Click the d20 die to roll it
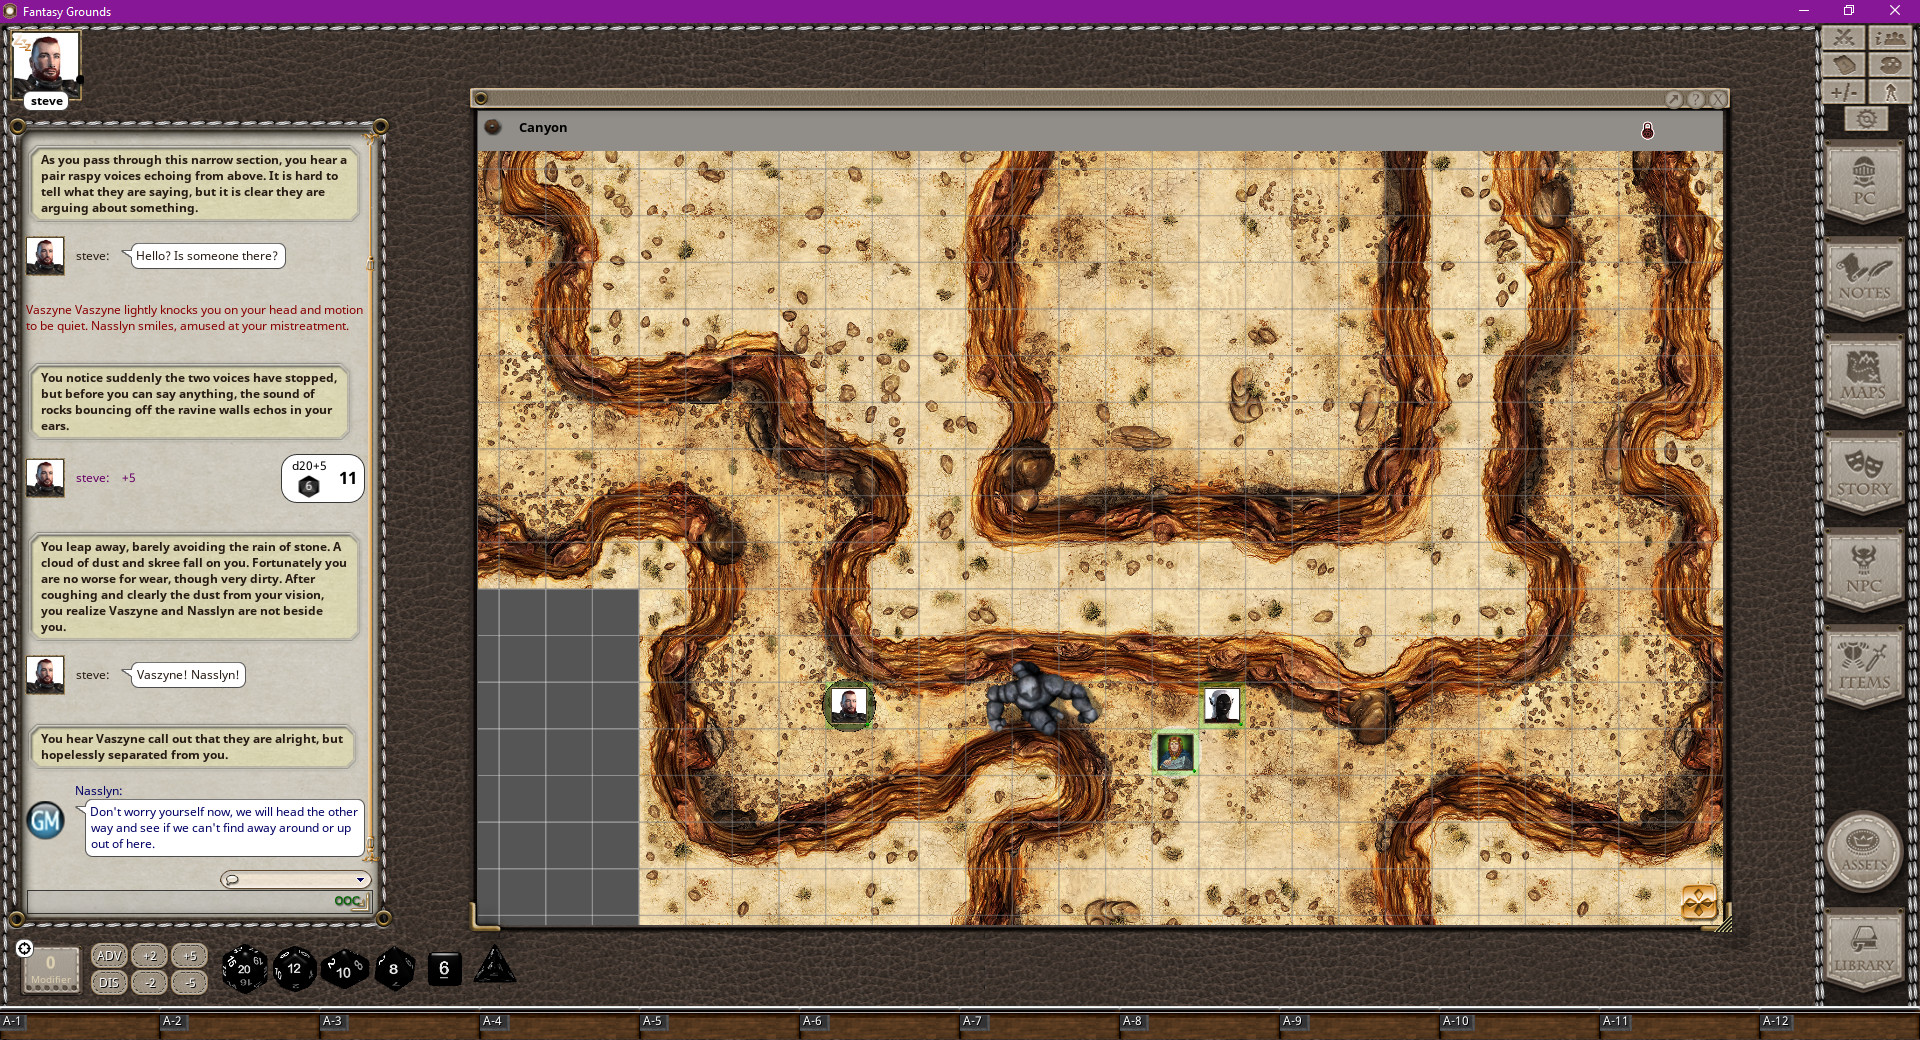 [244, 969]
